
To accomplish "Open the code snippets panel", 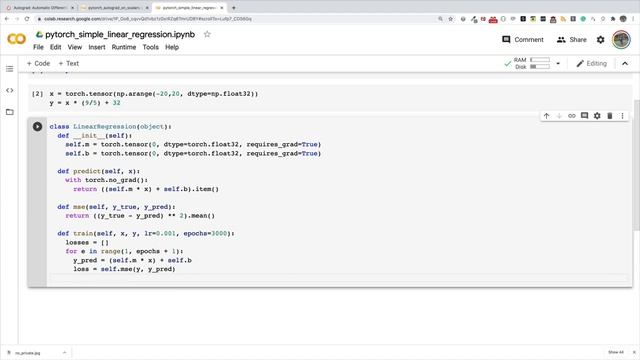I will point(10,90).
